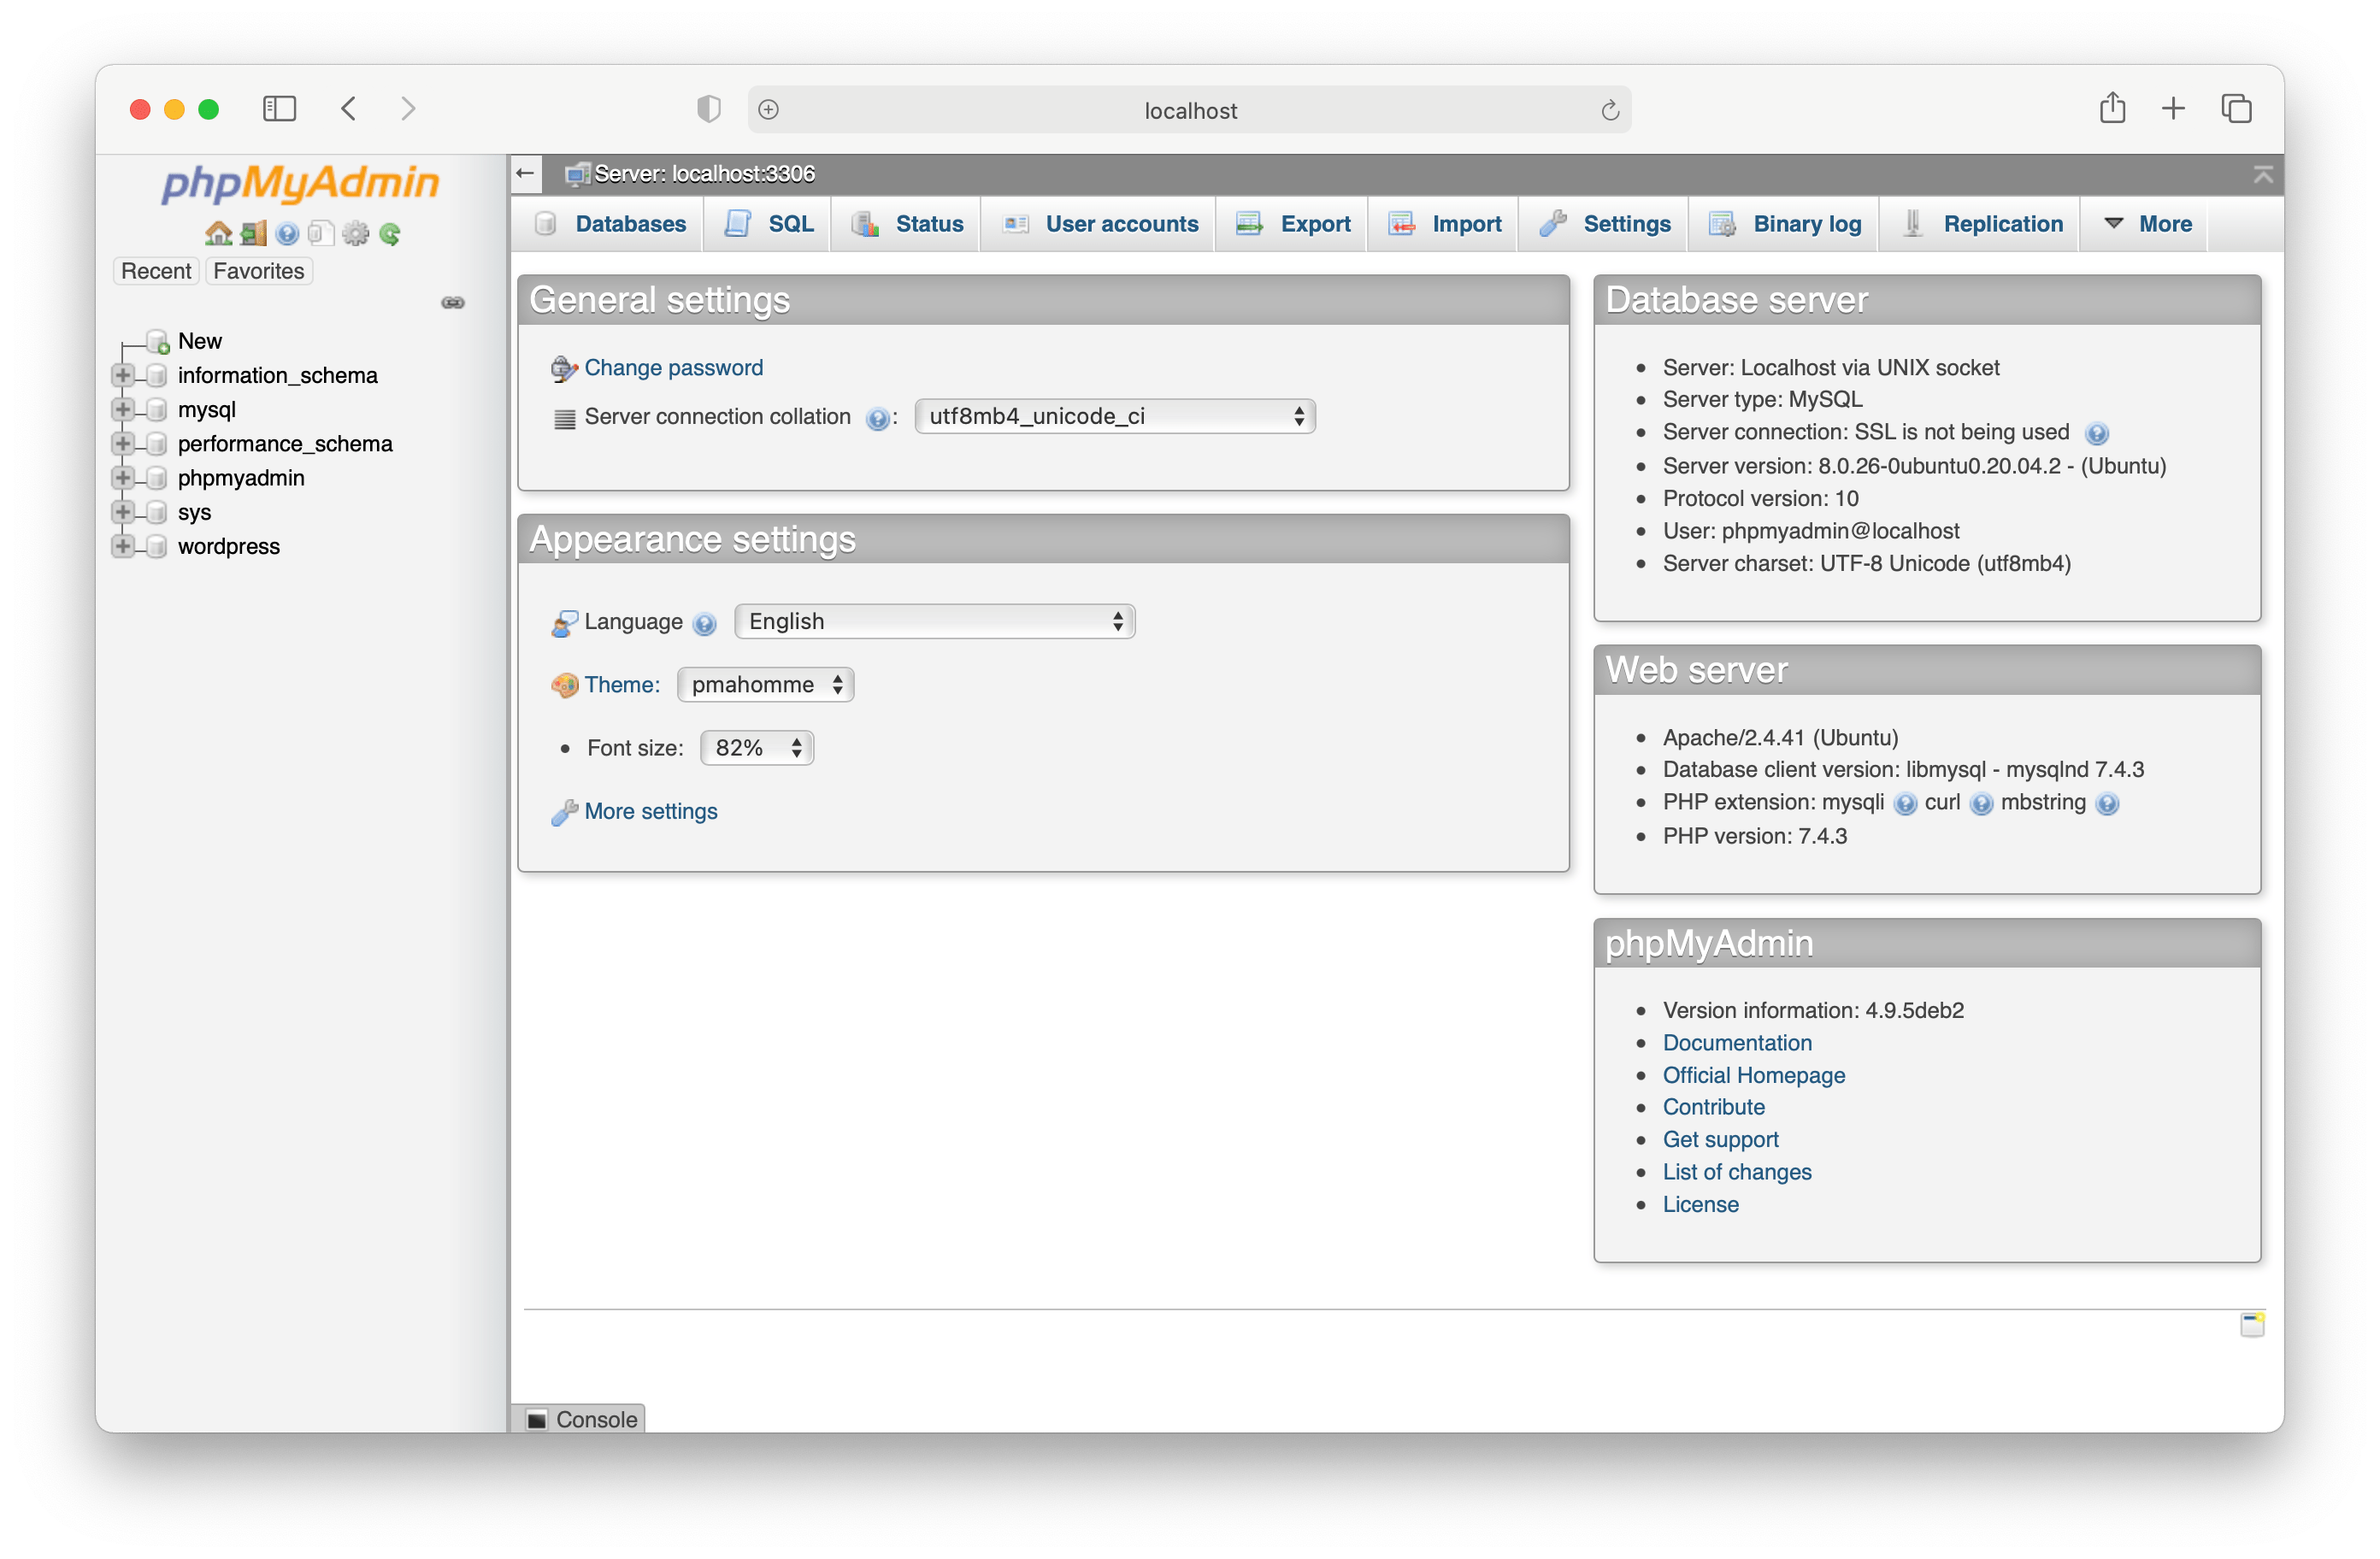Click the More settings link
Image resolution: width=2380 pixels, height=1559 pixels.
click(652, 811)
